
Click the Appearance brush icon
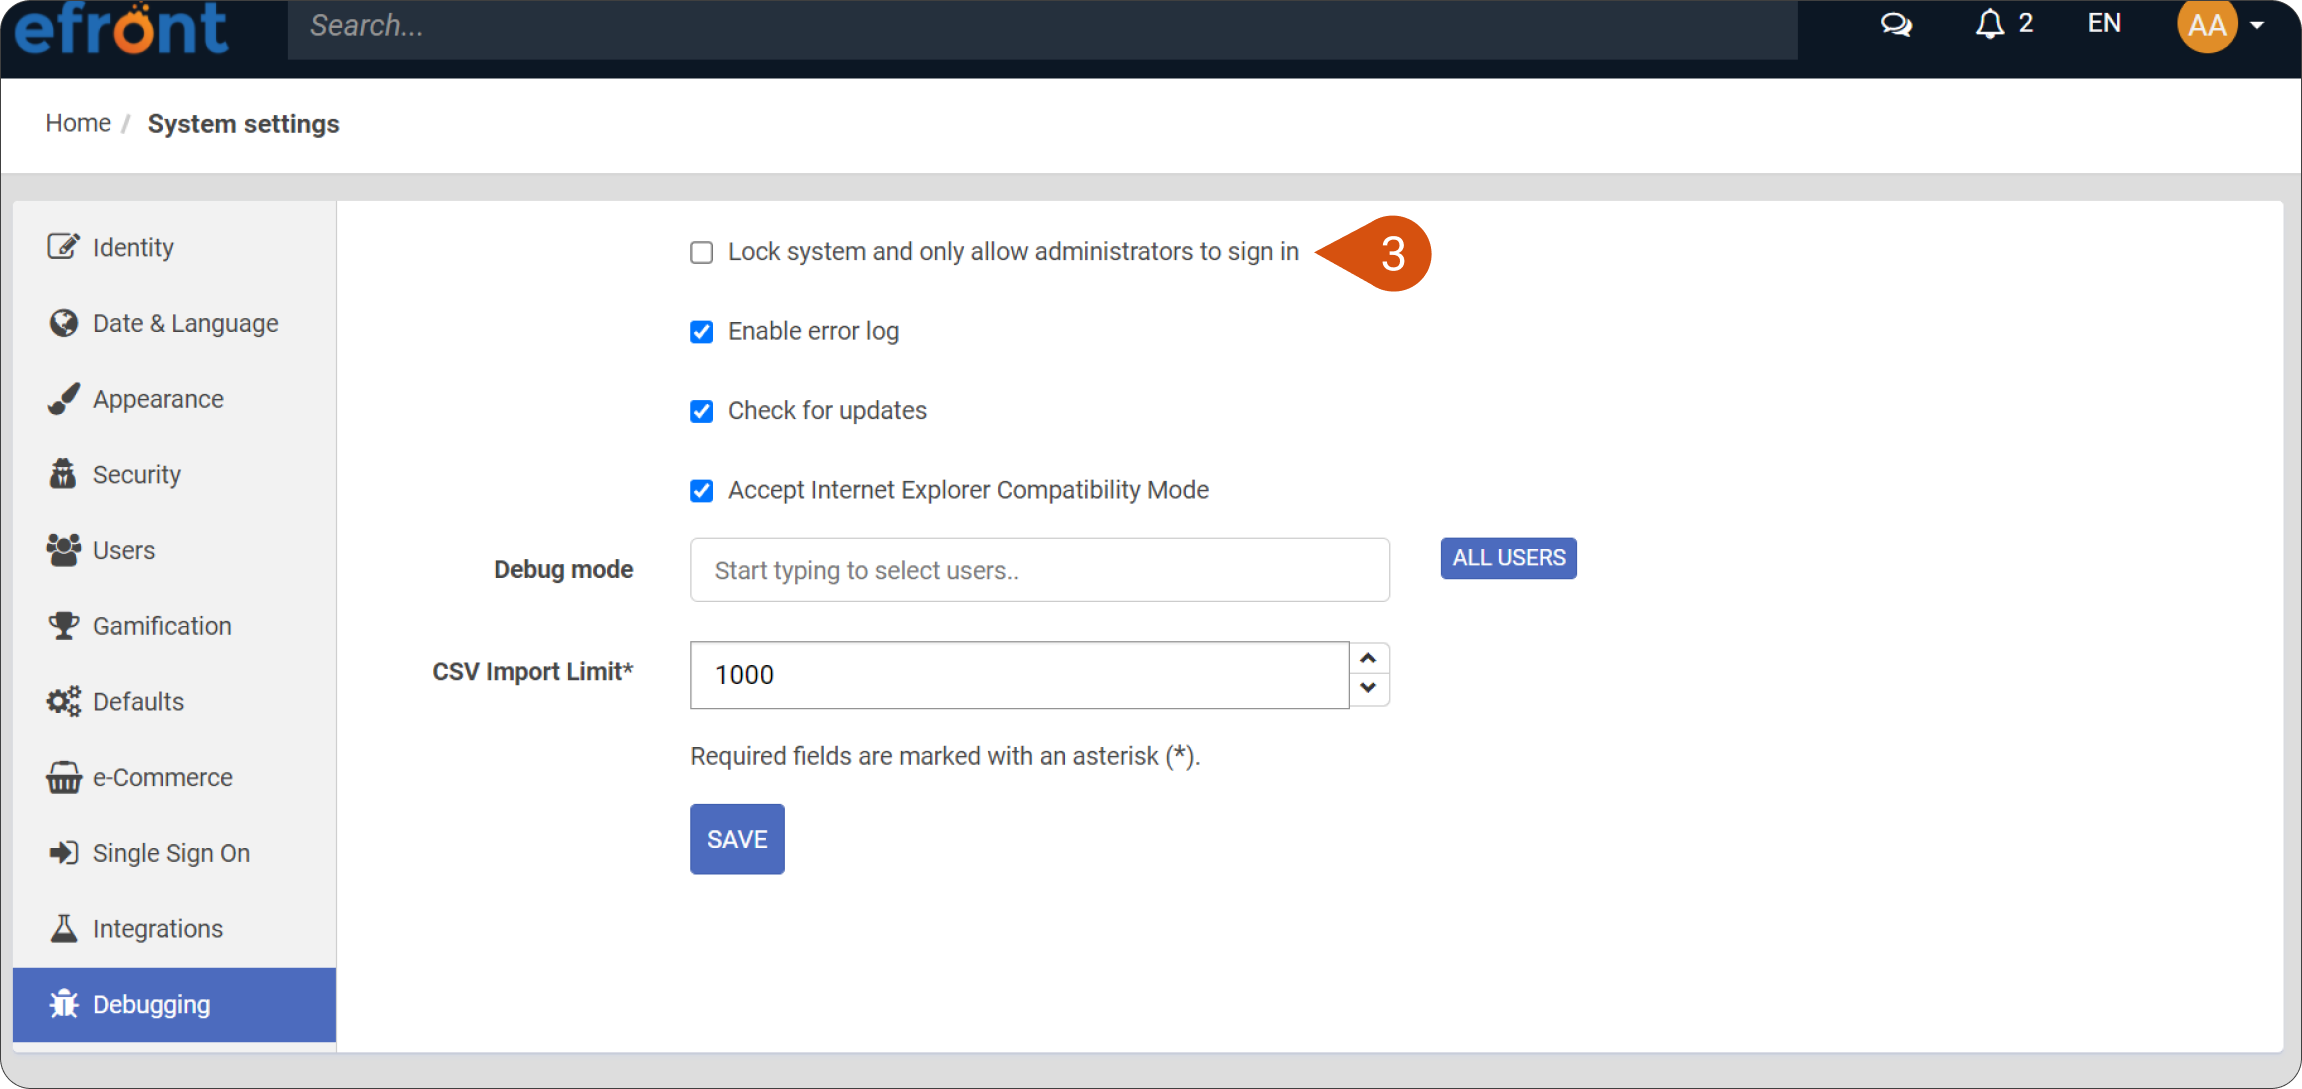(x=63, y=398)
